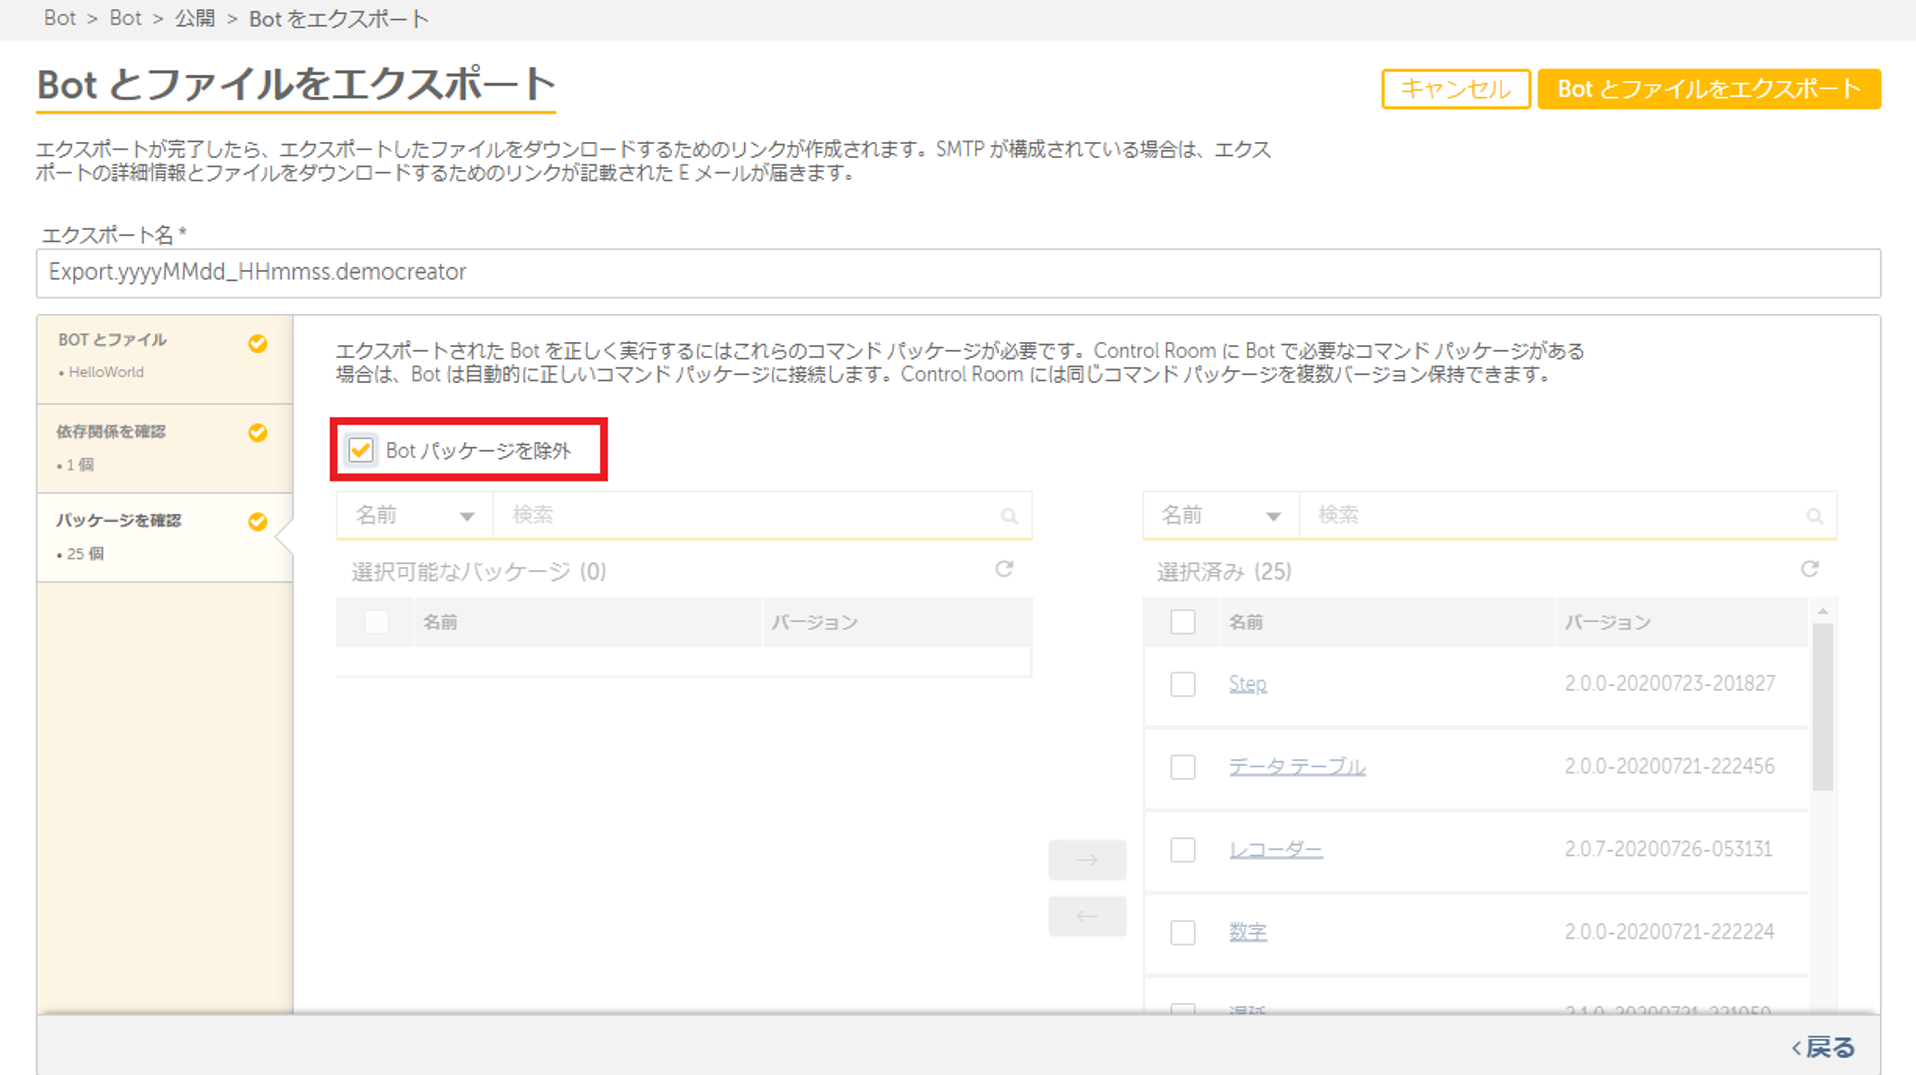The height and width of the screenshot is (1075, 1916).
Task: Click refresh icon for available packages list
Action: click(x=1004, y=569)
